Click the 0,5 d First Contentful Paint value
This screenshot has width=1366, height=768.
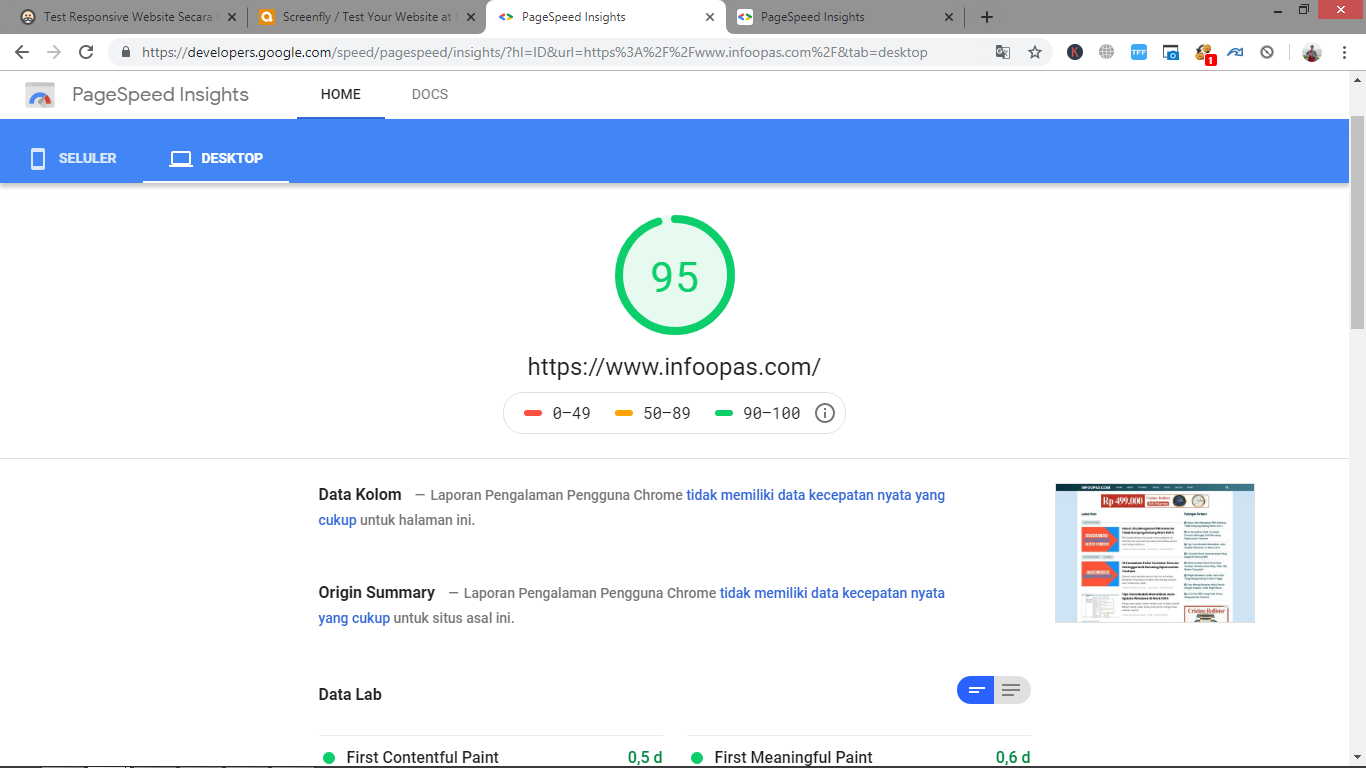click(645, 757)
